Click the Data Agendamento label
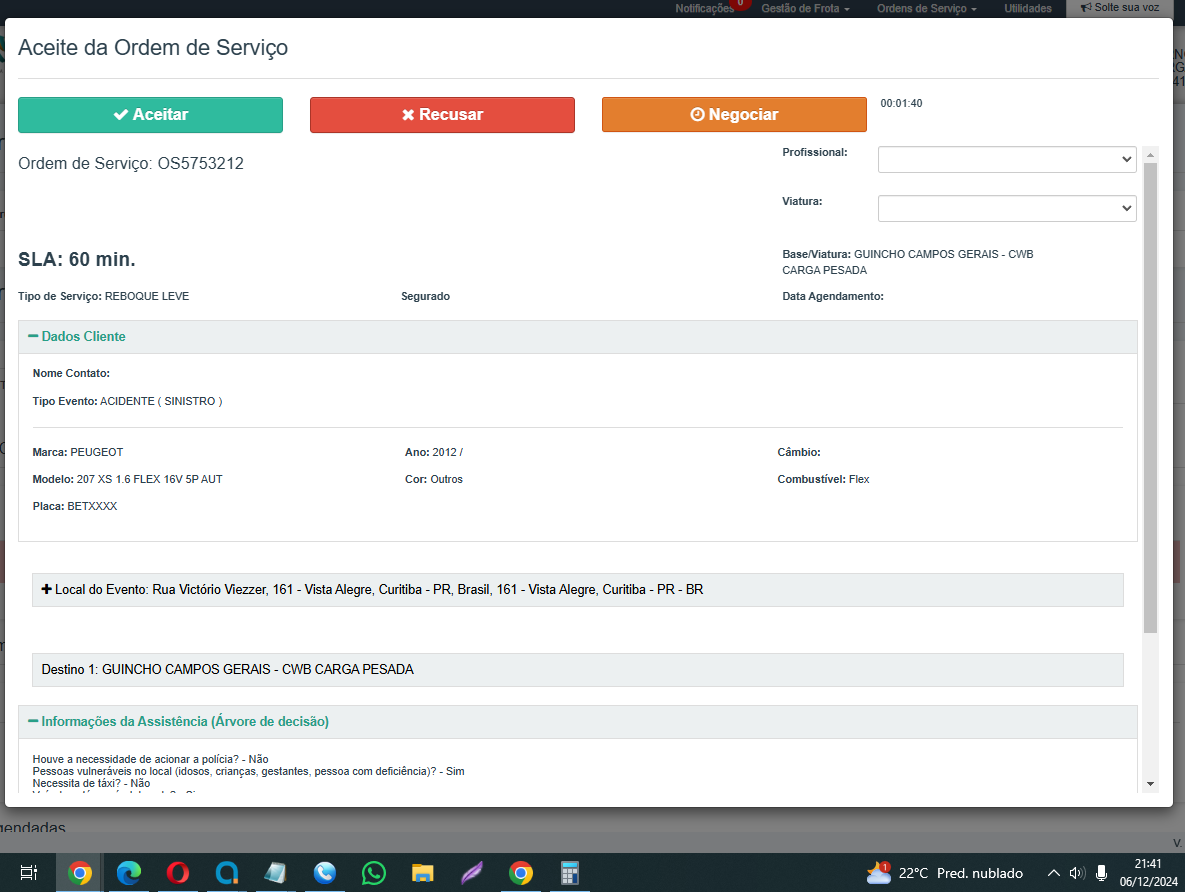 [x=833, y=296]
